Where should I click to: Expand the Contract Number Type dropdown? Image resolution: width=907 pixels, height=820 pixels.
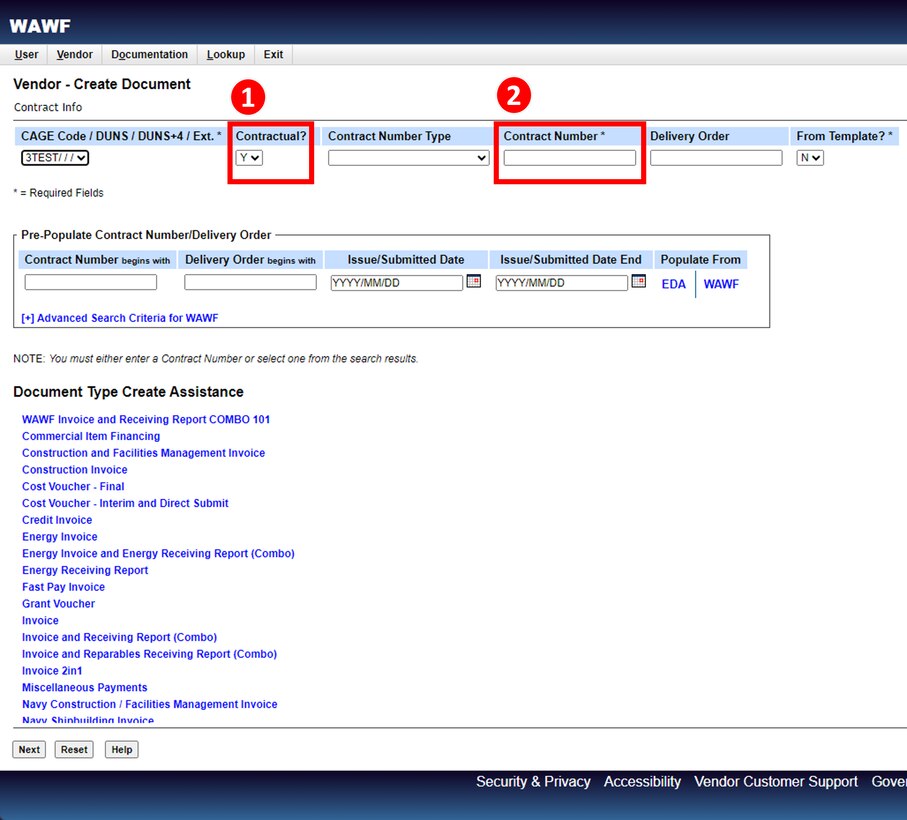pos(408,158)
